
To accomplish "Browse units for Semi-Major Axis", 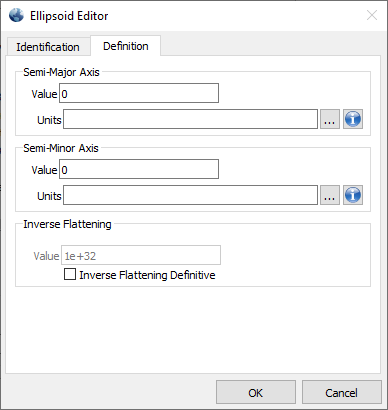I will pyautogui.click(x=330, y=119).
